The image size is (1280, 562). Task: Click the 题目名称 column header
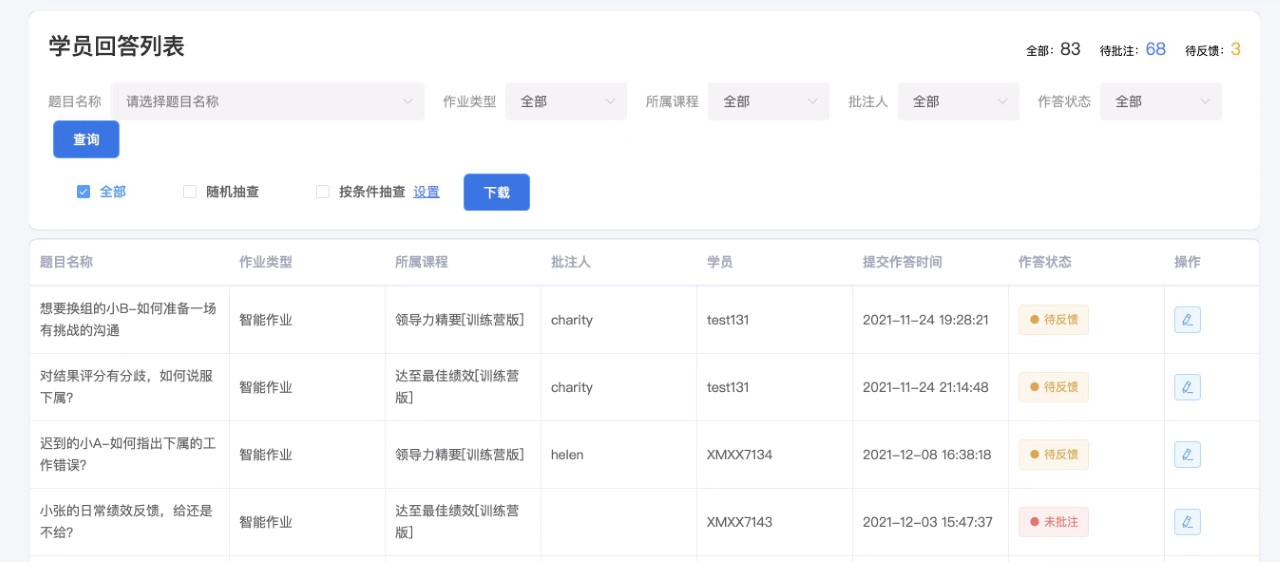[x=66, y=262]
